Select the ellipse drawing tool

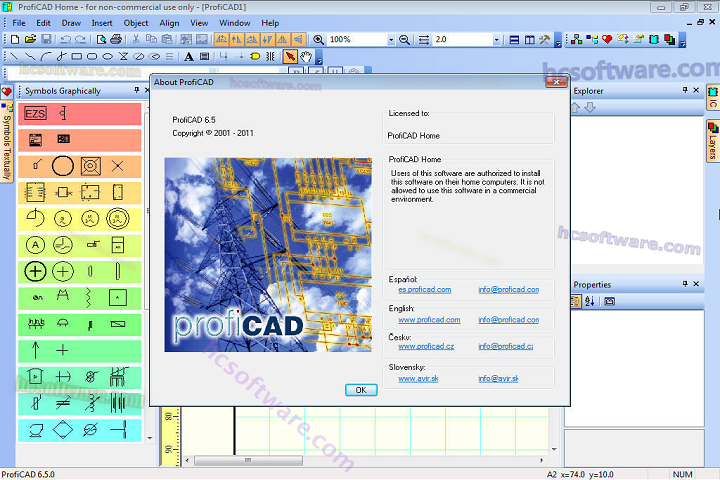(107, 56)
